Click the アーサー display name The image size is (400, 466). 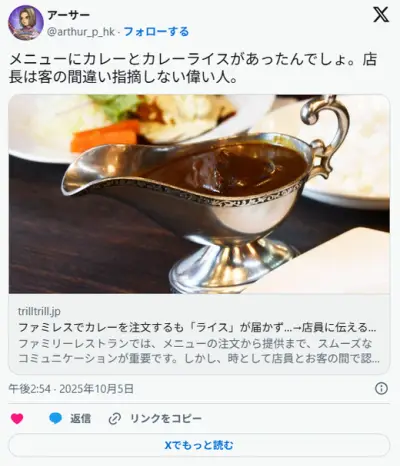pyautogui.click(x=68, y=15)
